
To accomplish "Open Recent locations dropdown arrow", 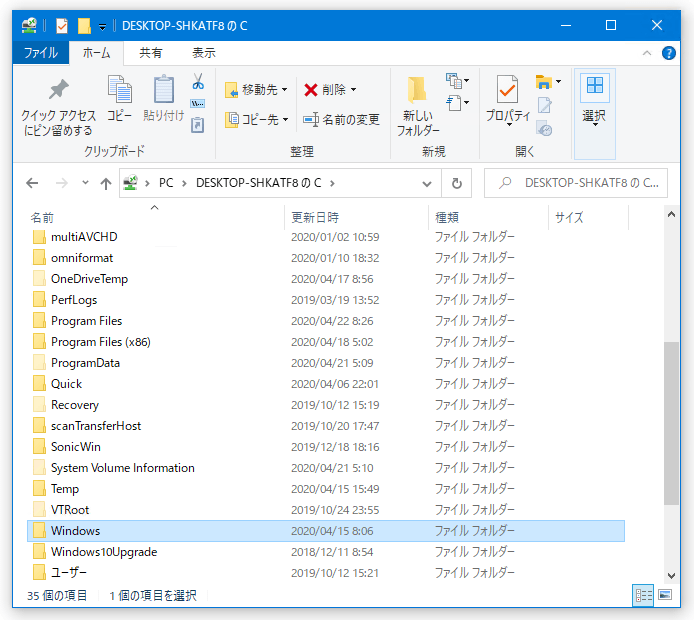I will 85,183.
